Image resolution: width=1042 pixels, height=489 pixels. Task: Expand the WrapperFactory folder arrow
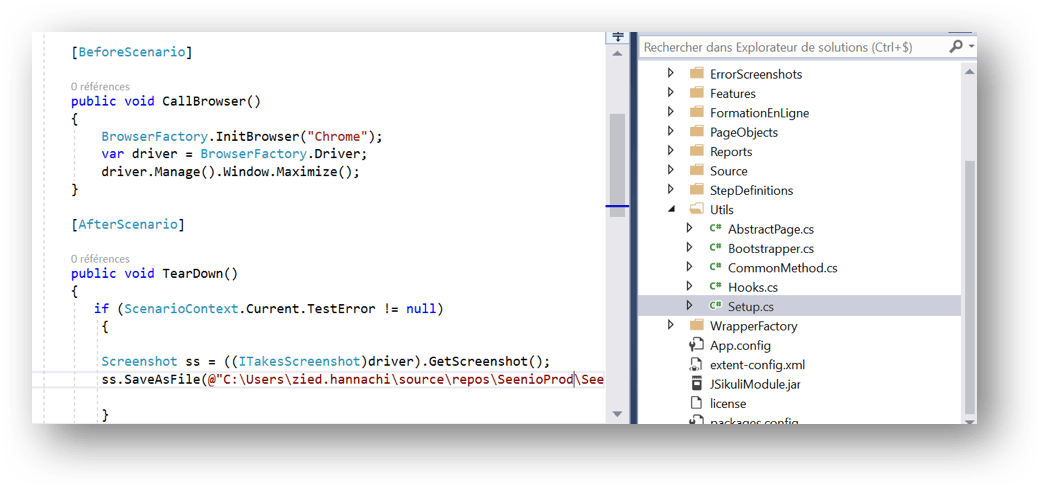(671, 326)
